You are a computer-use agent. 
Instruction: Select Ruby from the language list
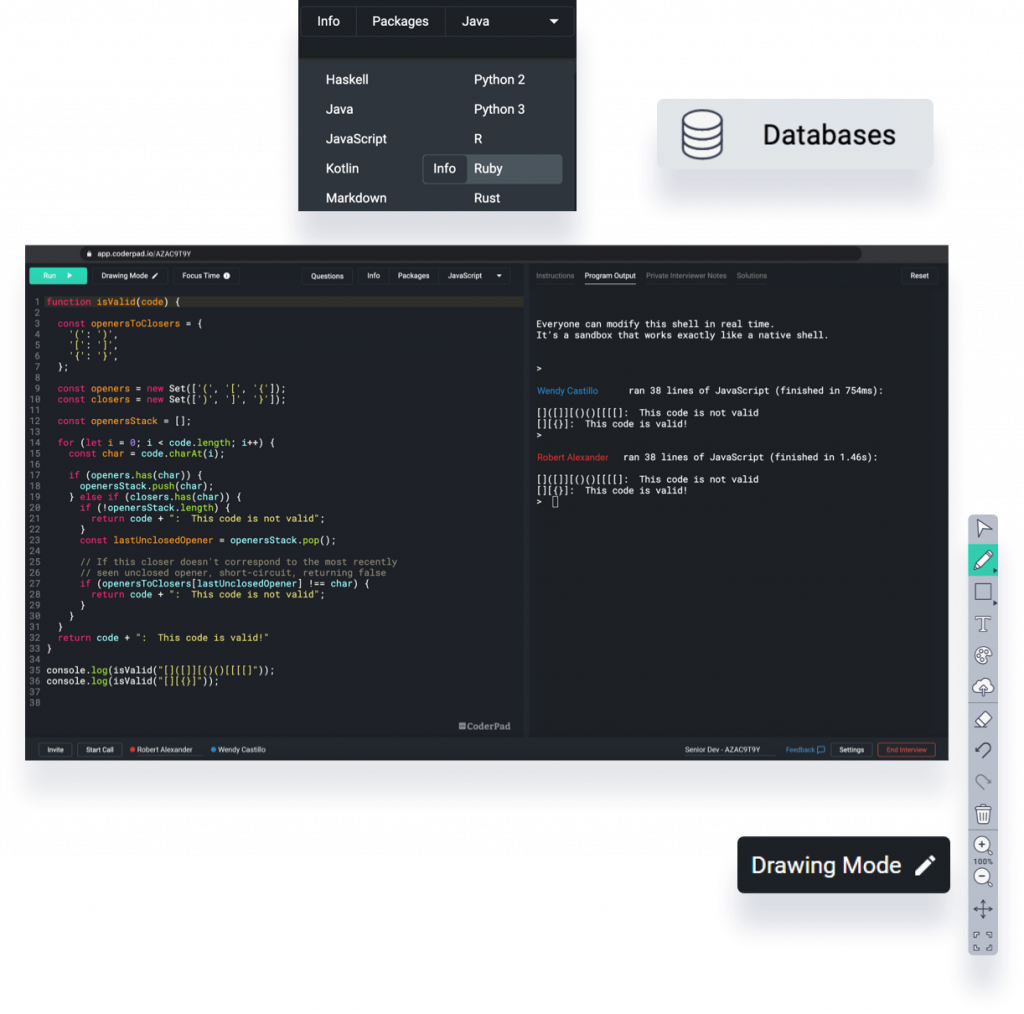click(489, 169)
